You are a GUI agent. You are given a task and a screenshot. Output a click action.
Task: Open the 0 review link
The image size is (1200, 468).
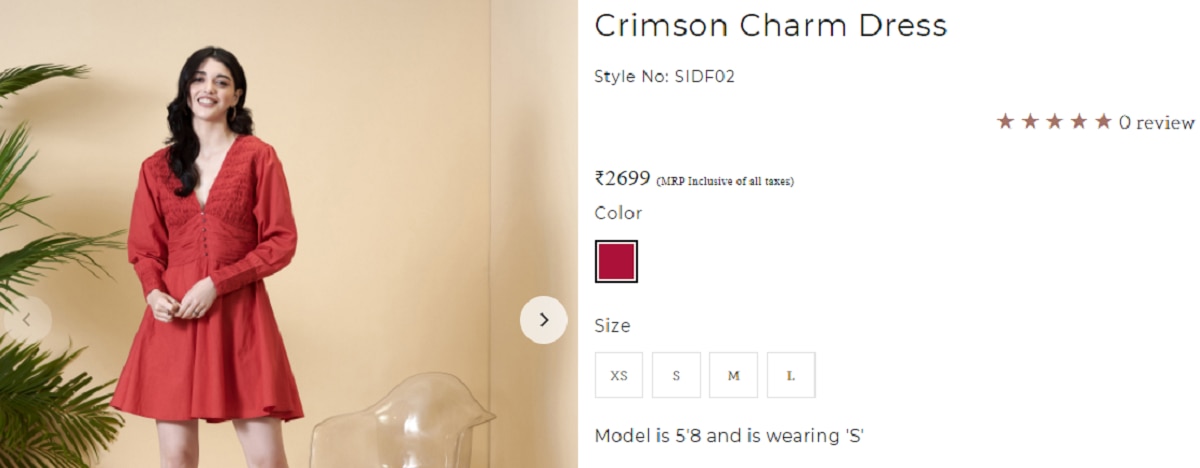tap(1156, 123)
